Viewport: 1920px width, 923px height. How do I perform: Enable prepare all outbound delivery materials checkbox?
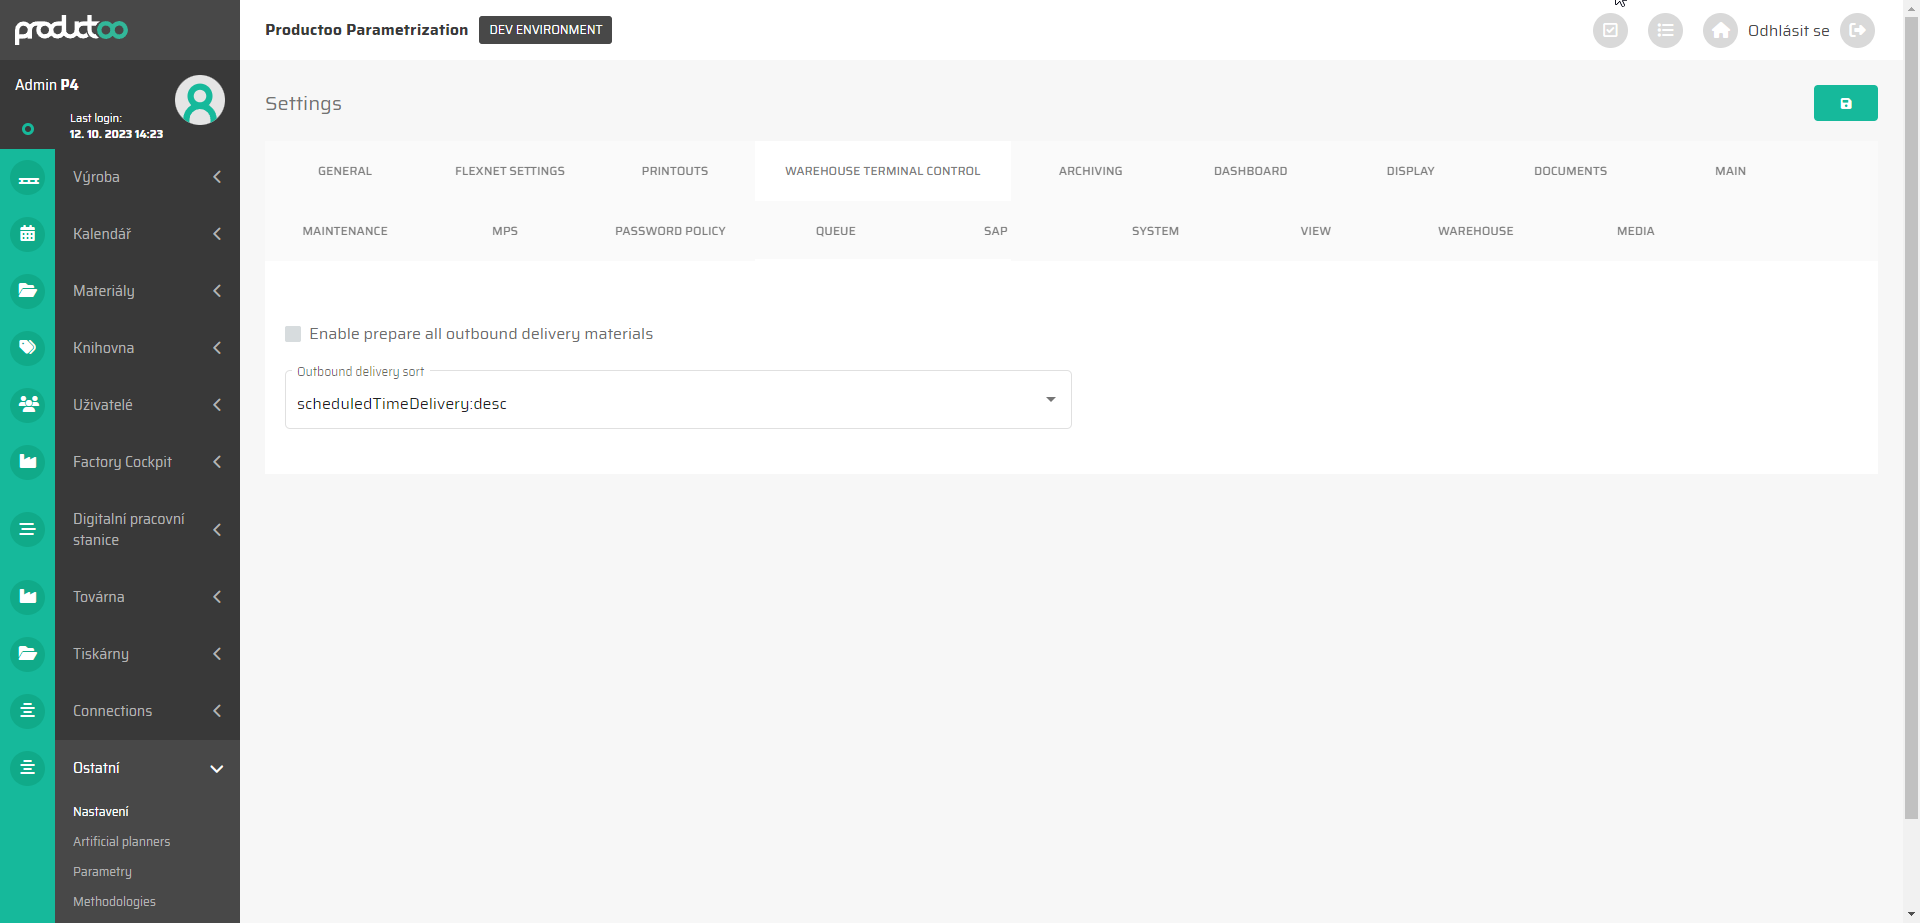(x=293, y=334)
